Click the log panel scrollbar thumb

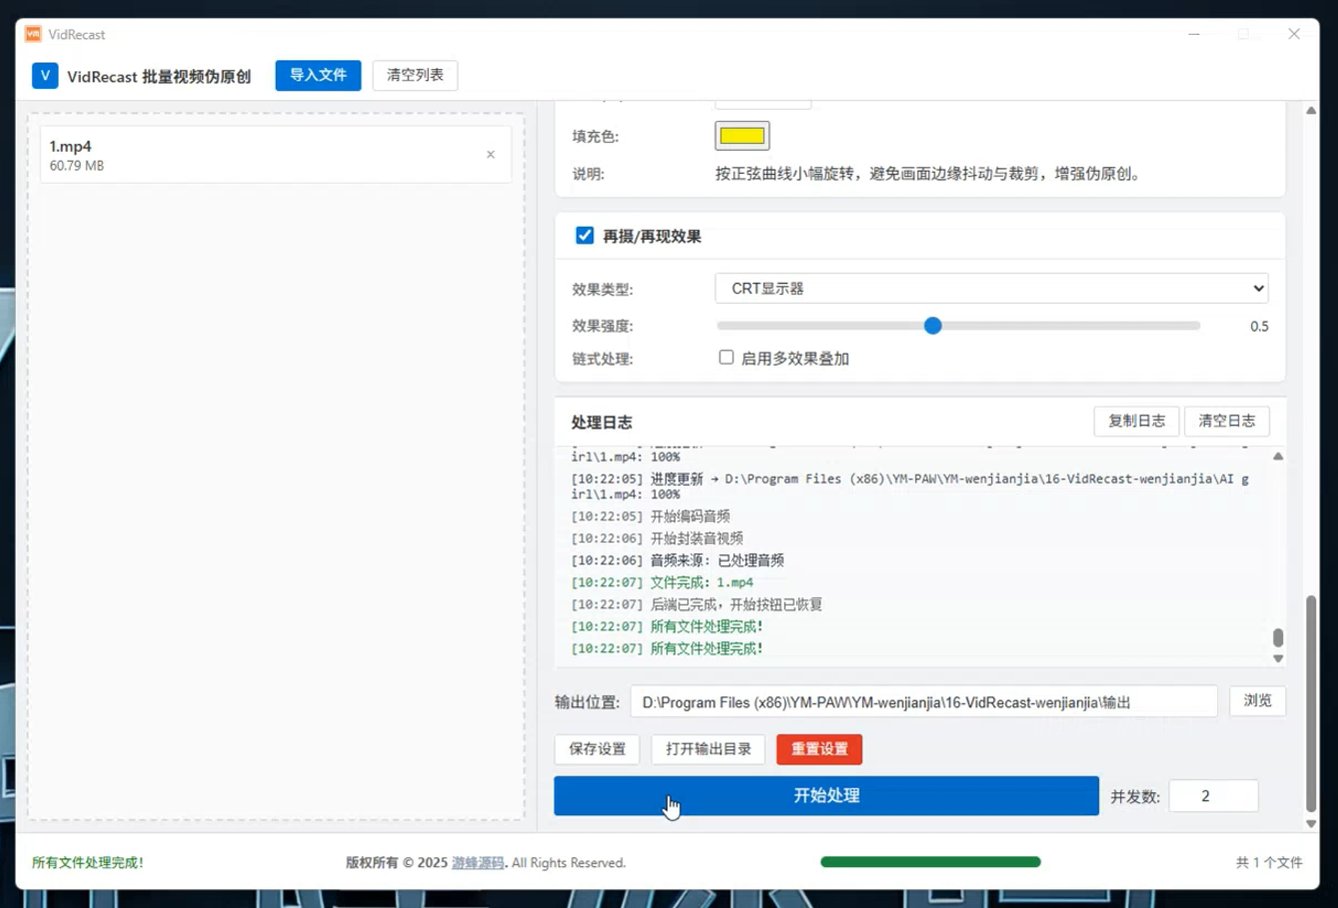[1278, 637]
